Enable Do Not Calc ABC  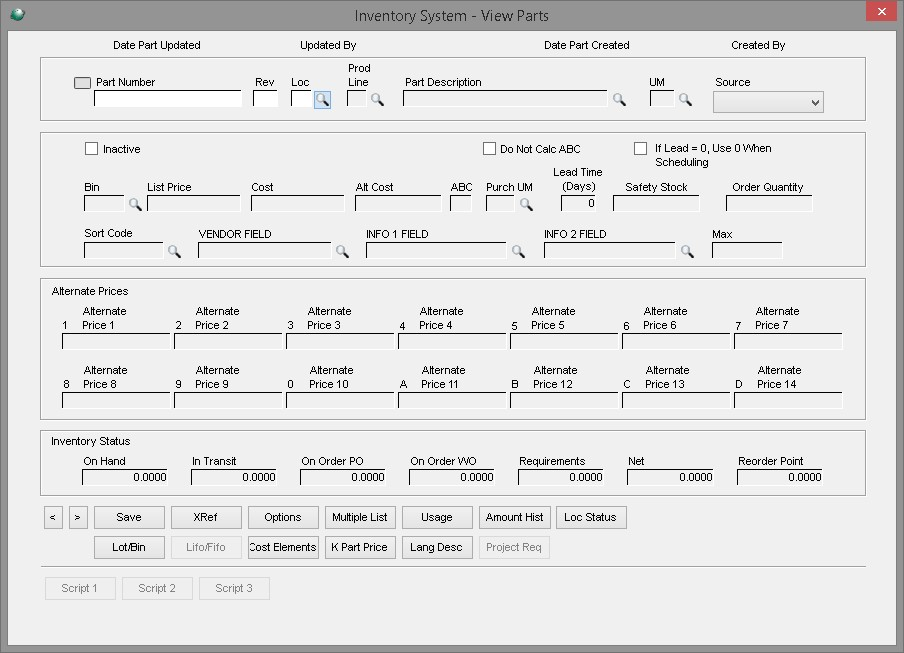pos(489,149)
